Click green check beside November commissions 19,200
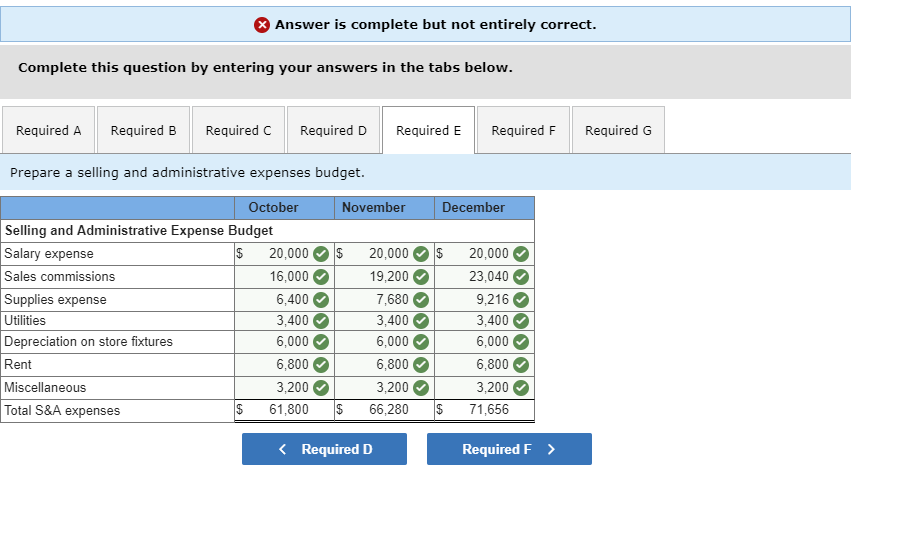This screenshot has height=538, width=904. coord(421,277)
